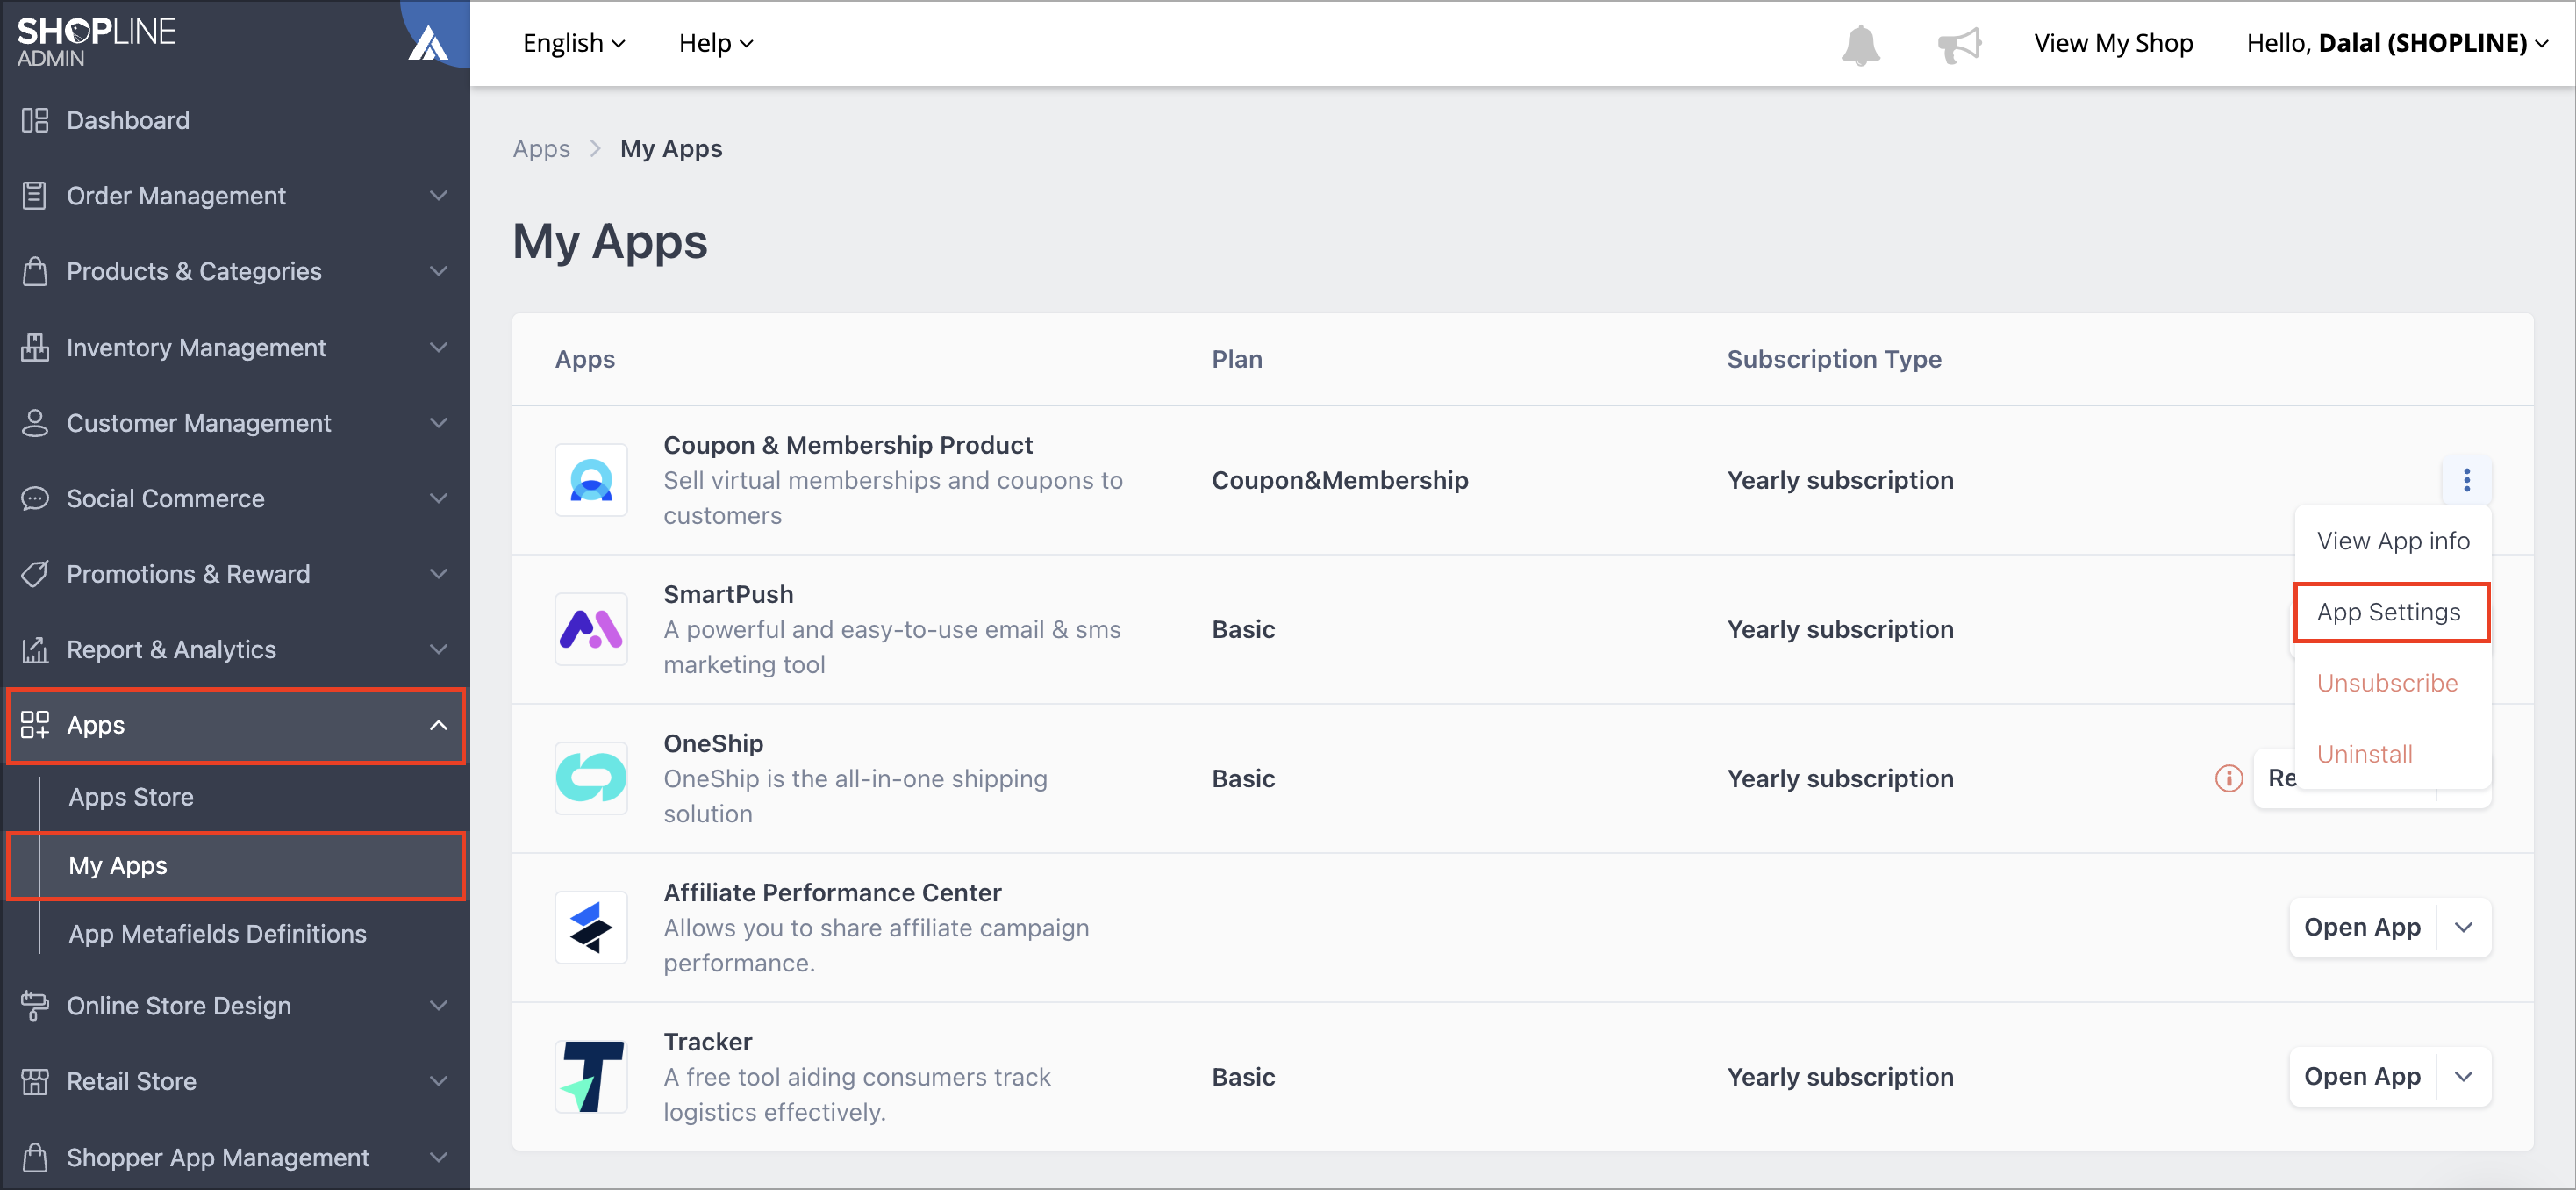Click the Customer Management person icon
This screenshot has width=2576, height=1190.
point(35,423)
